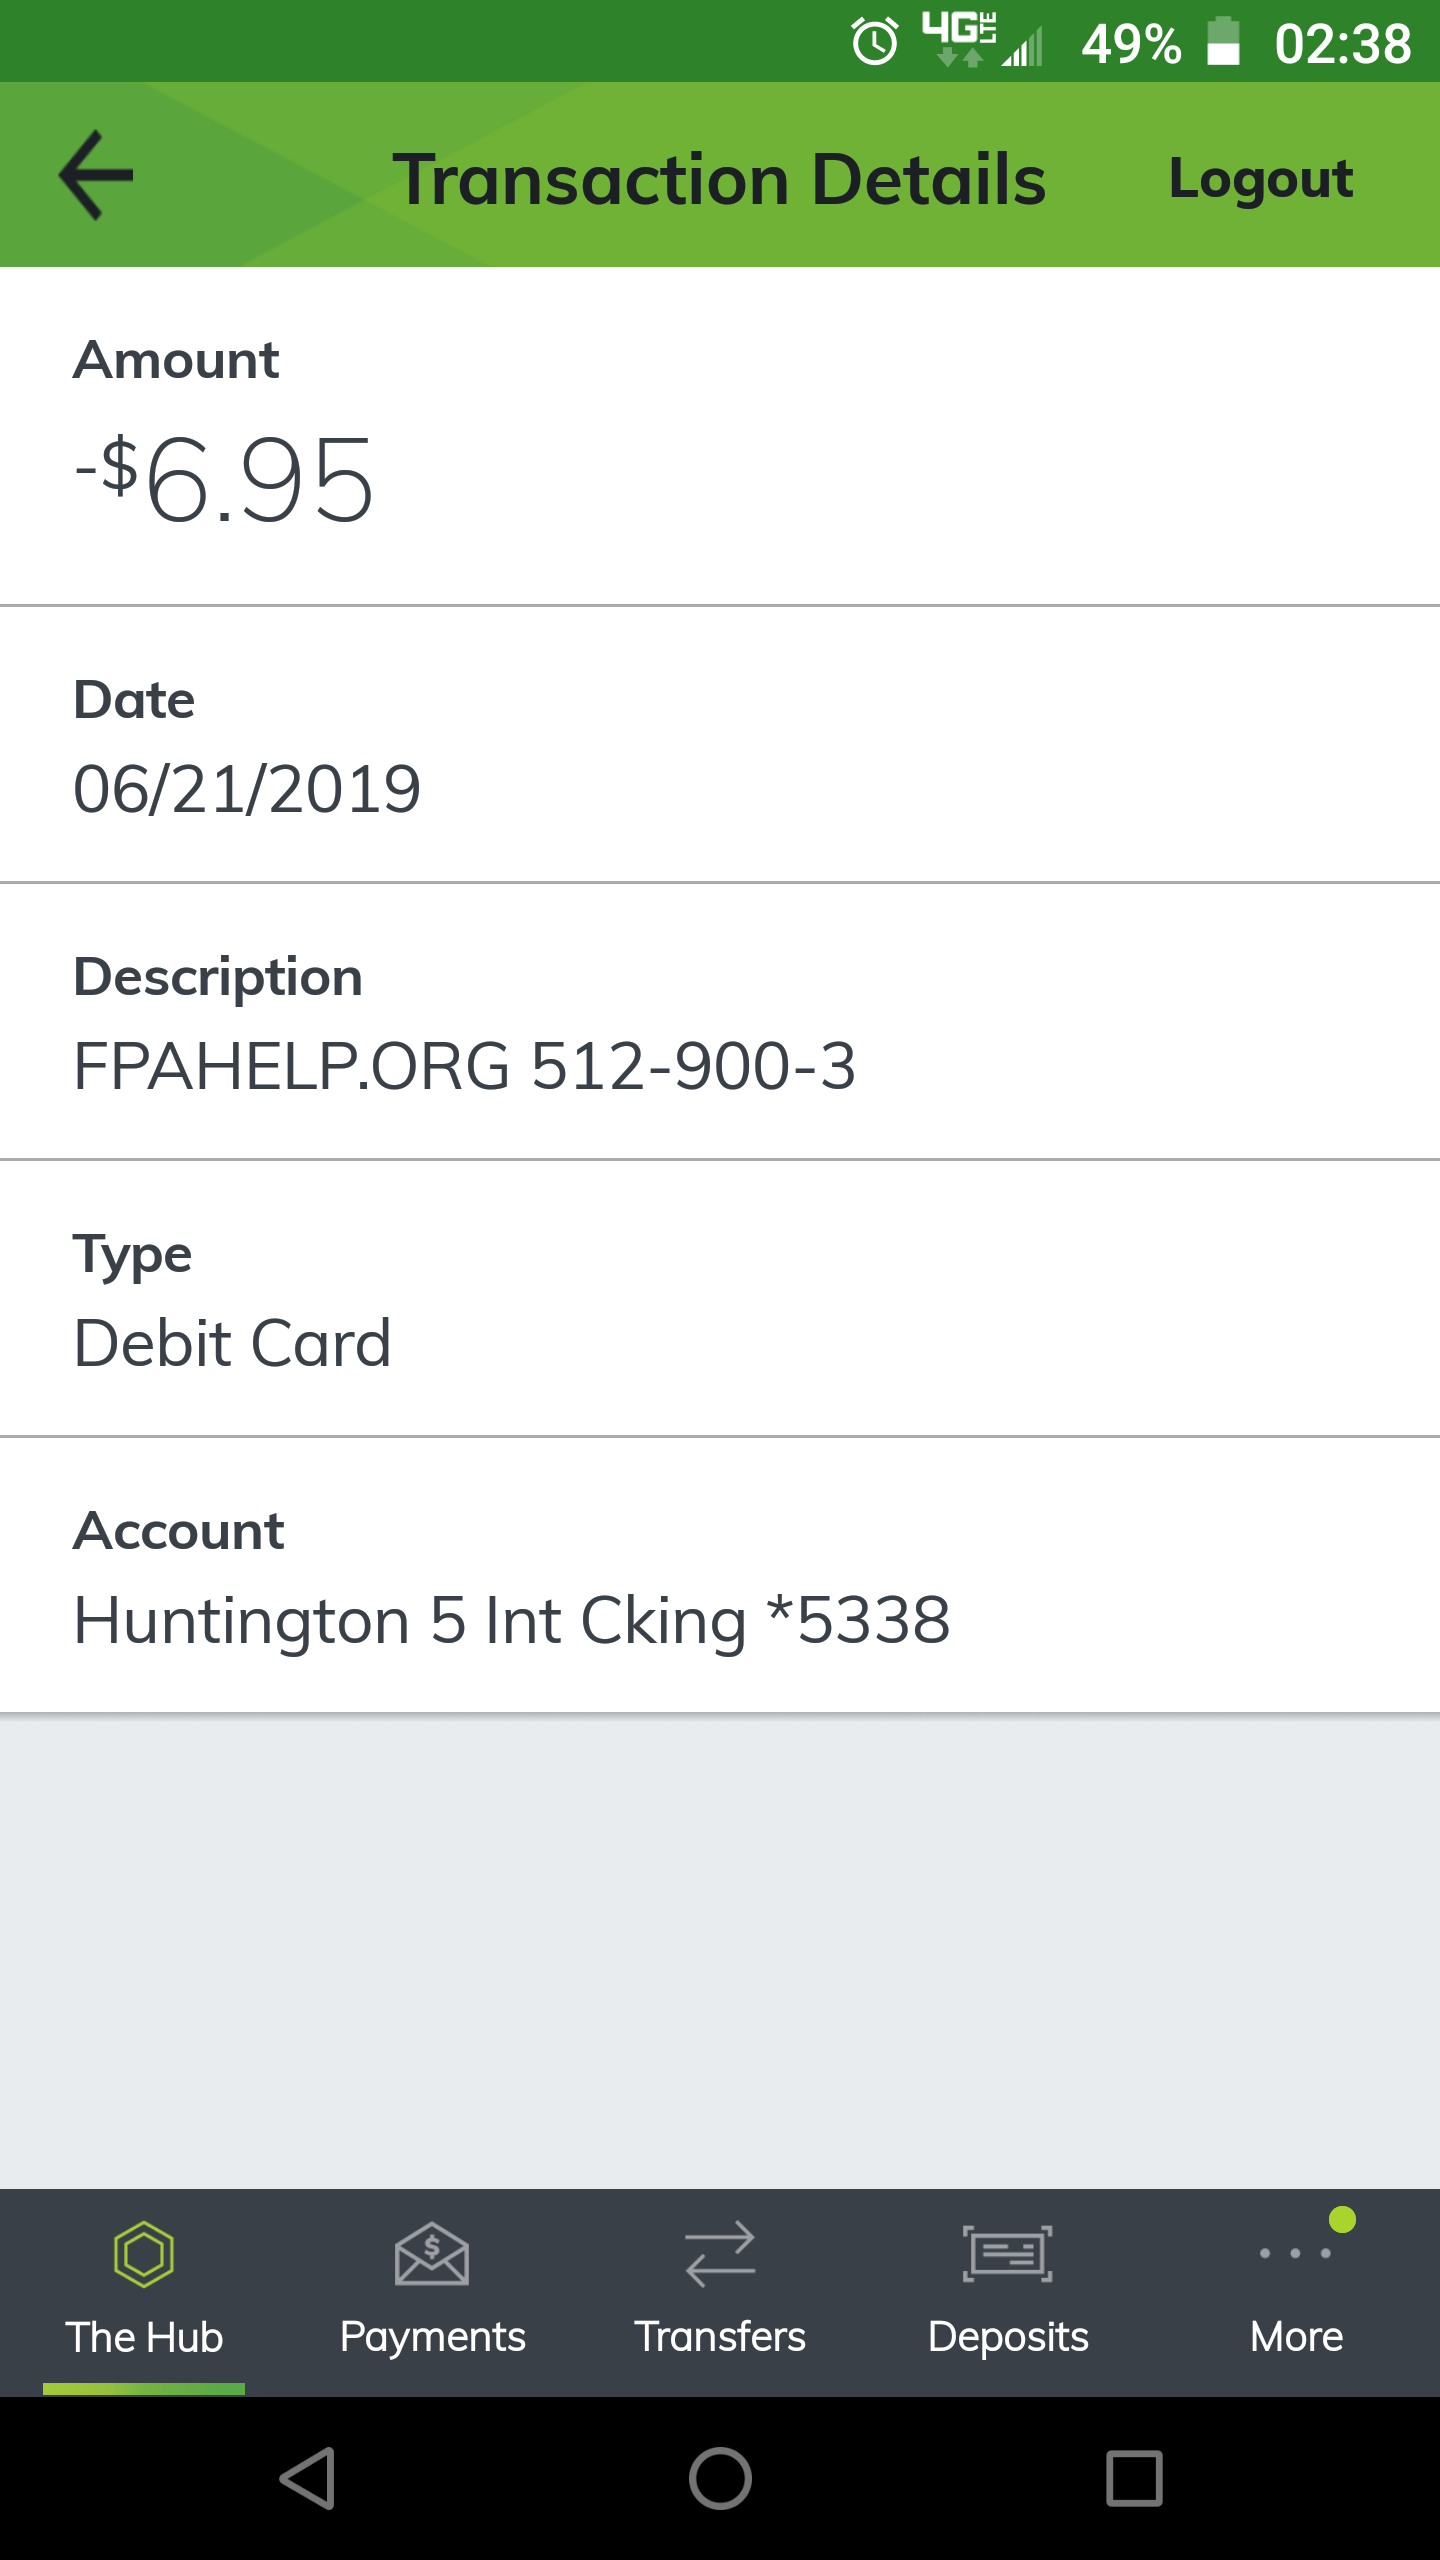
Task: Select the -$6.95 amount value
Action: [x=224, y=481]
